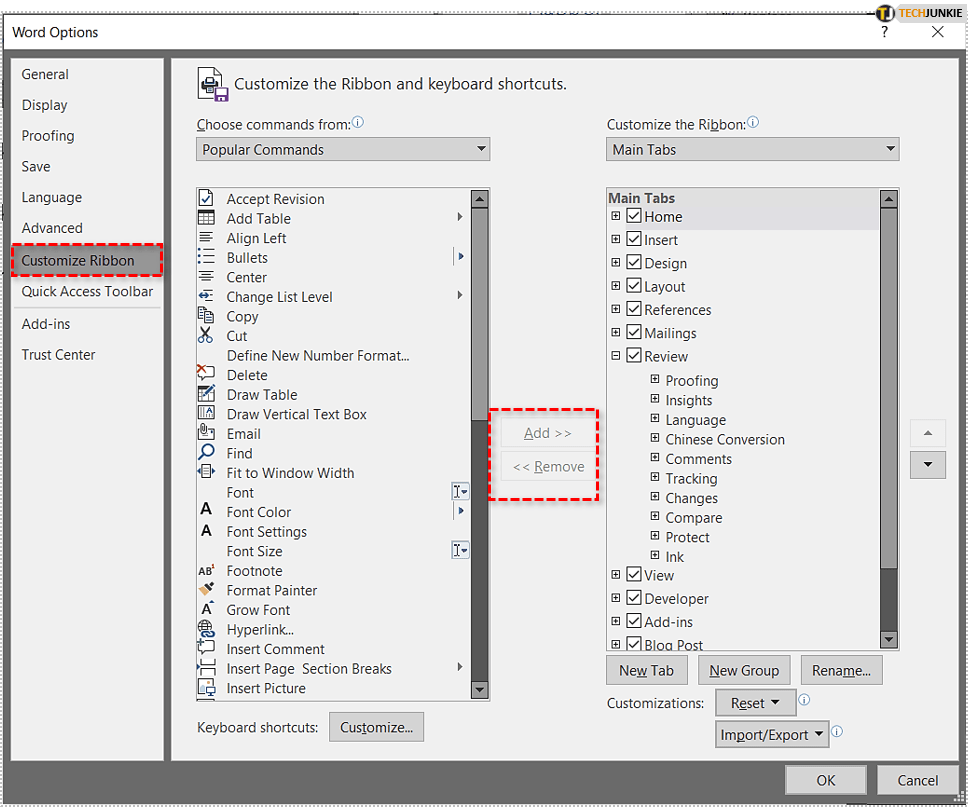Click the Move Down arrow button

pyautogui.click(x=927, y=464)
